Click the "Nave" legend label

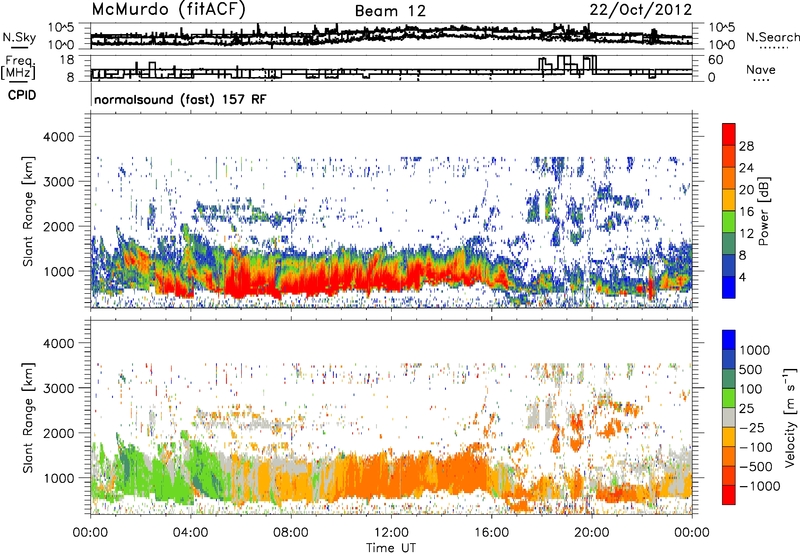pyautogui.click(x=761, y=69)
